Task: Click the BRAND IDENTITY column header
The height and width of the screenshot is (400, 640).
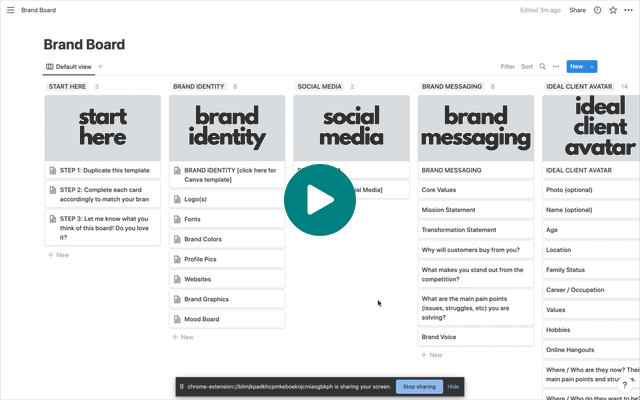Action: pos(199,87)
